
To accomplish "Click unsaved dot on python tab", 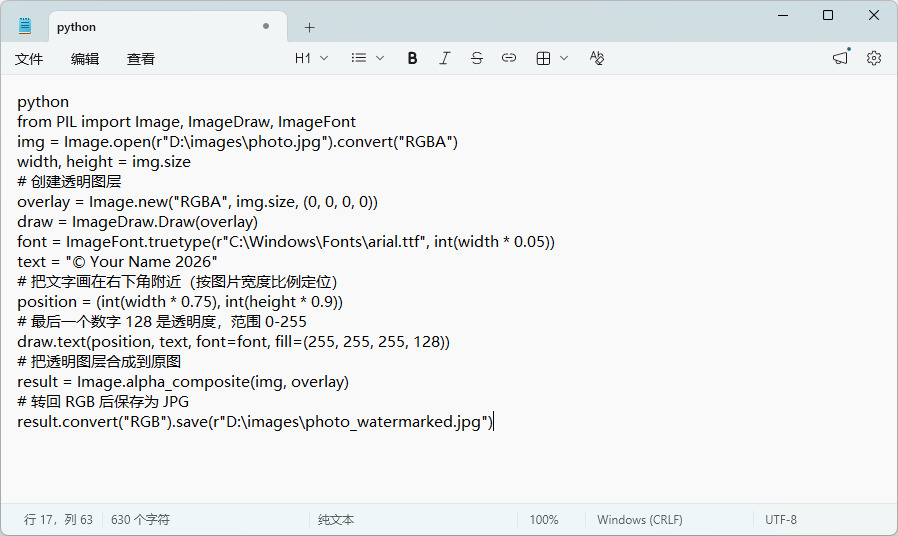I will pyautogui.click(x=266, y=26).
